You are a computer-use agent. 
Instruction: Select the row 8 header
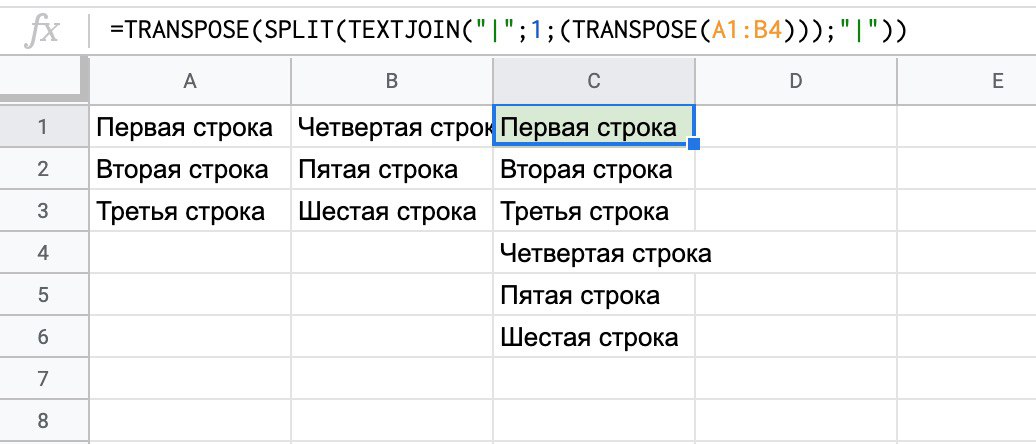coord(44,421)
